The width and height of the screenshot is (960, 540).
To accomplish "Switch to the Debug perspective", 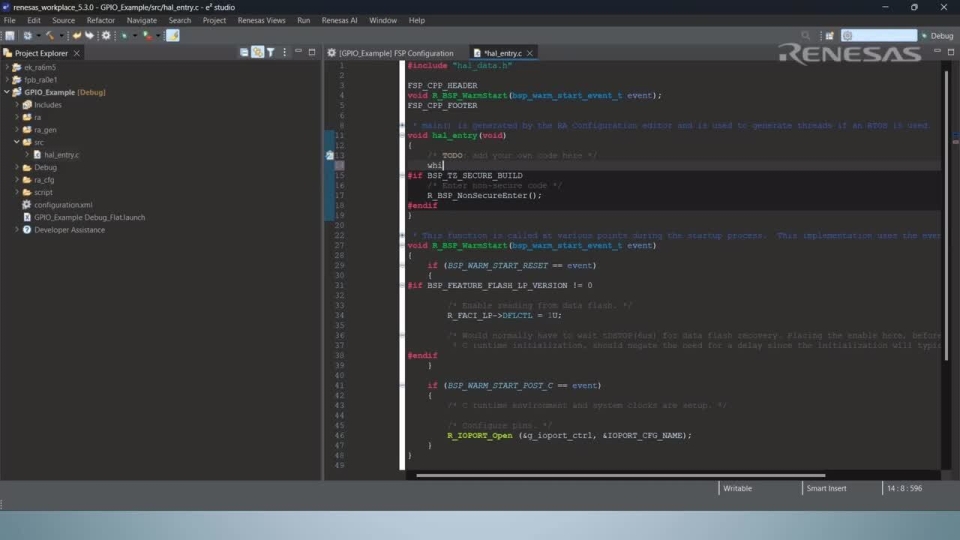I will (937, 36).
